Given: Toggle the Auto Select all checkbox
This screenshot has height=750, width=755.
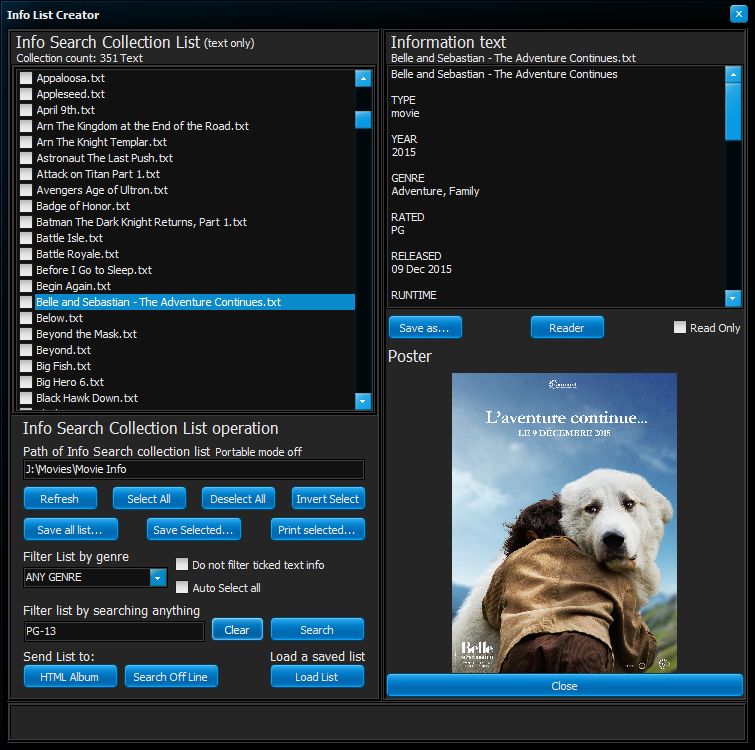Looking at the screenshot, I should point(182,587).
